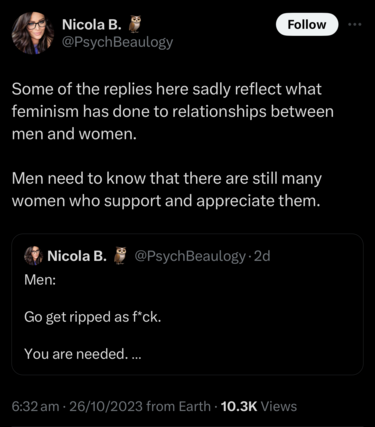Image resolution: width=375 pixels, height=427 pixels.
Task: Visit the @PsychBeaulogy handle under the top name
Action: [117, 42]
